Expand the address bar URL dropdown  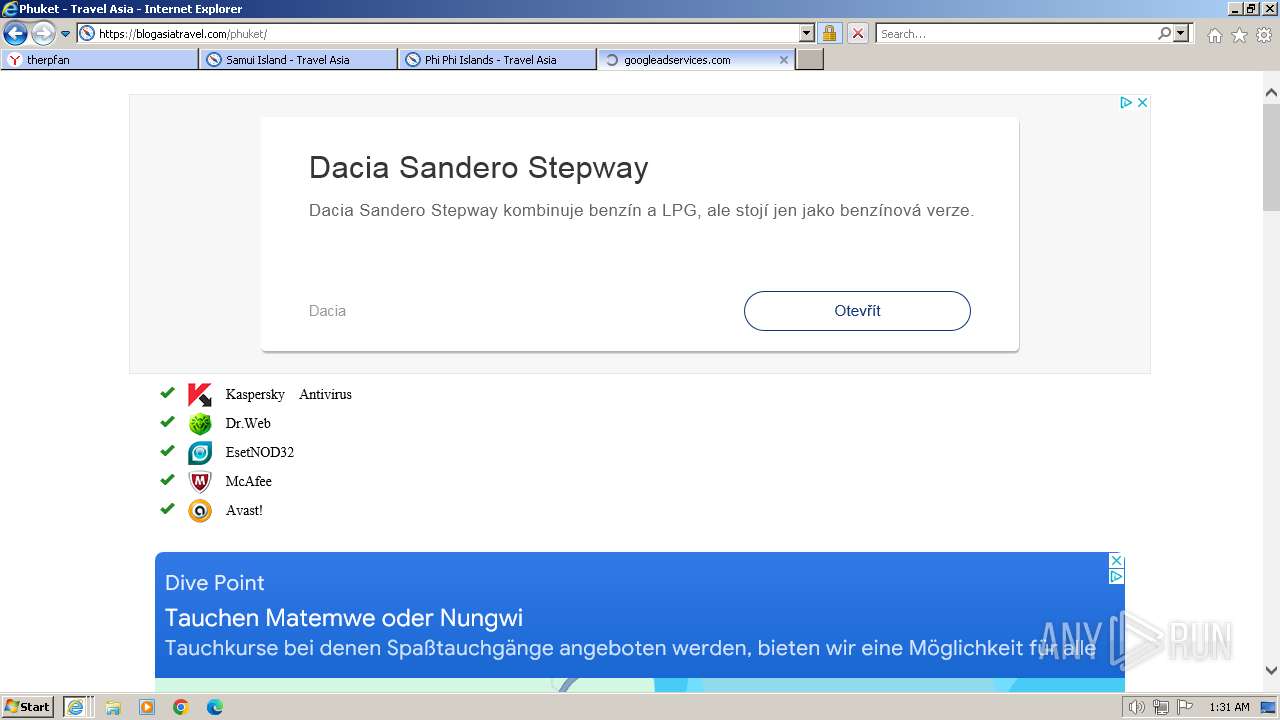807,34
